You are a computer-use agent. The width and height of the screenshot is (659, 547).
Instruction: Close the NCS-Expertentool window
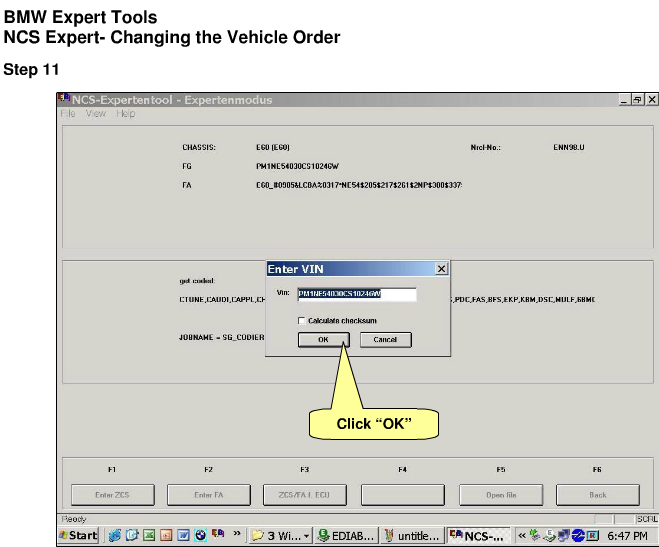tap(652, 100)
